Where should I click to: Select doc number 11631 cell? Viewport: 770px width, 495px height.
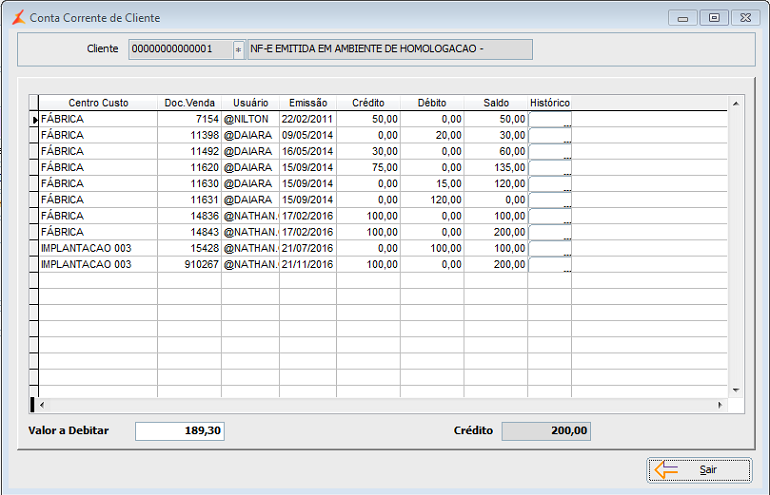pos(190,200)
